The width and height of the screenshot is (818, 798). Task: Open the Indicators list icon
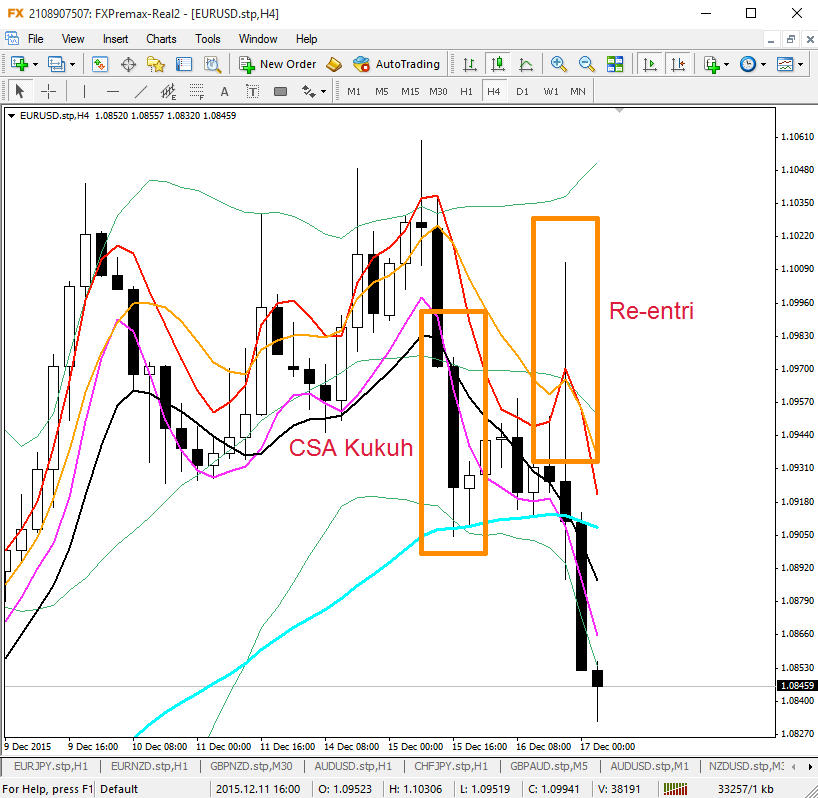712,64
